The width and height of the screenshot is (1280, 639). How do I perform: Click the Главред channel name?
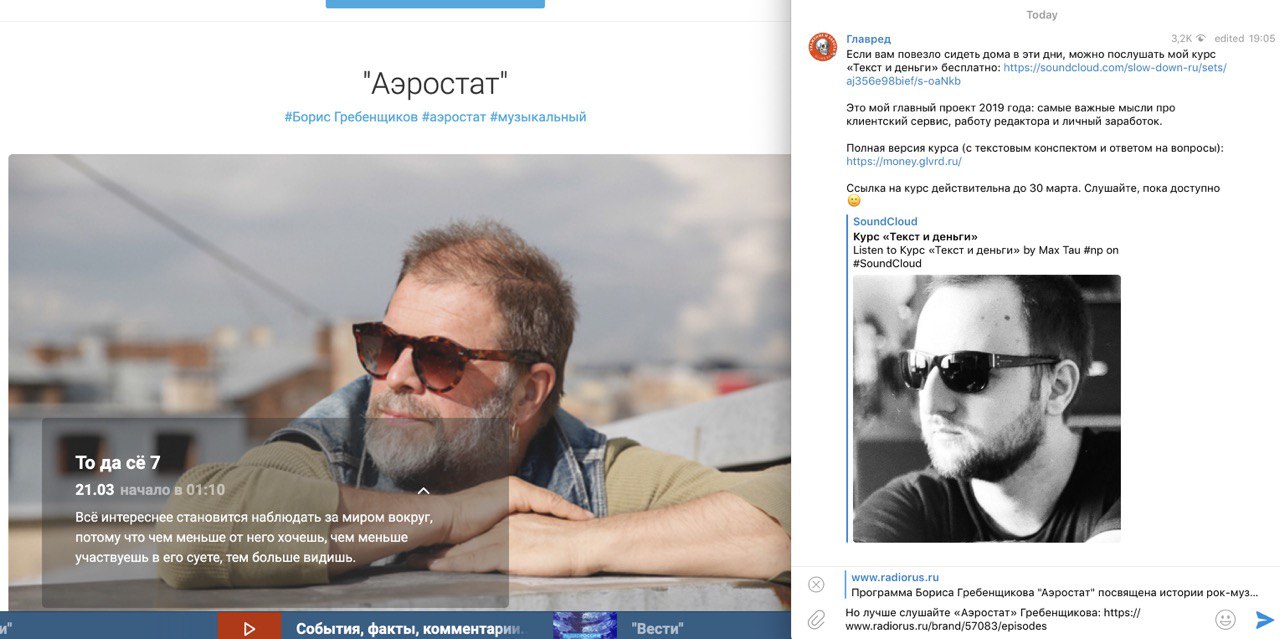click(868, 39)
